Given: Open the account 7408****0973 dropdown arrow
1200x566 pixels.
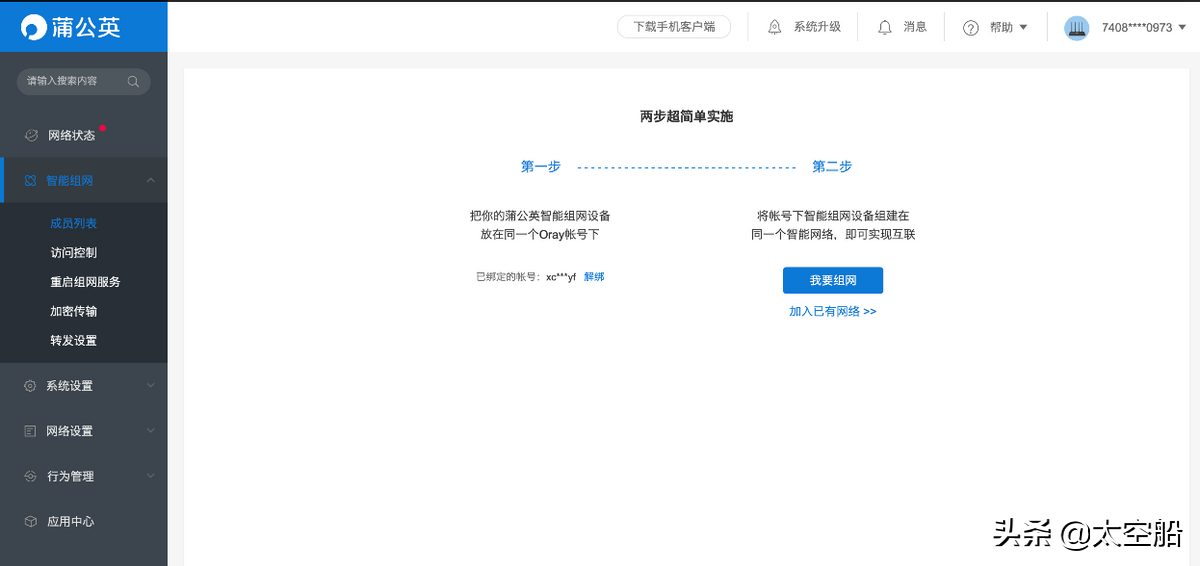Looking at the screenshot, I should (1182, 28).
